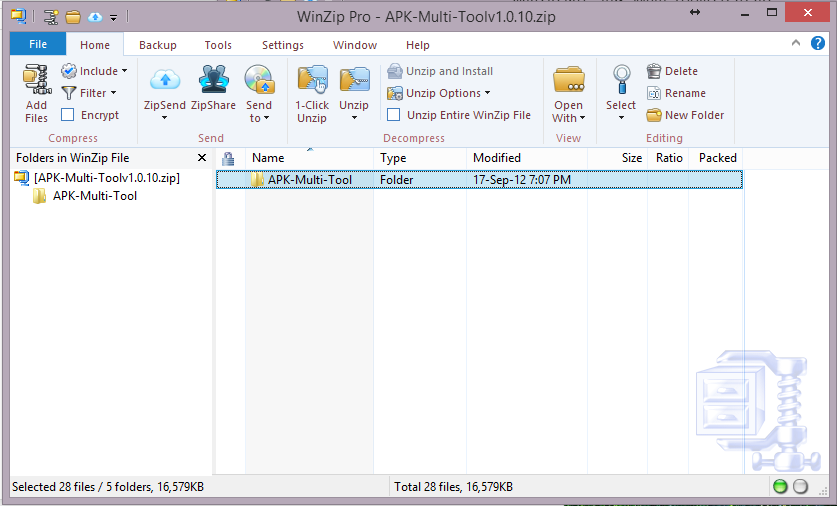Click the blue Help question mark icon
837x506 pixels.
tap(817, 43)
